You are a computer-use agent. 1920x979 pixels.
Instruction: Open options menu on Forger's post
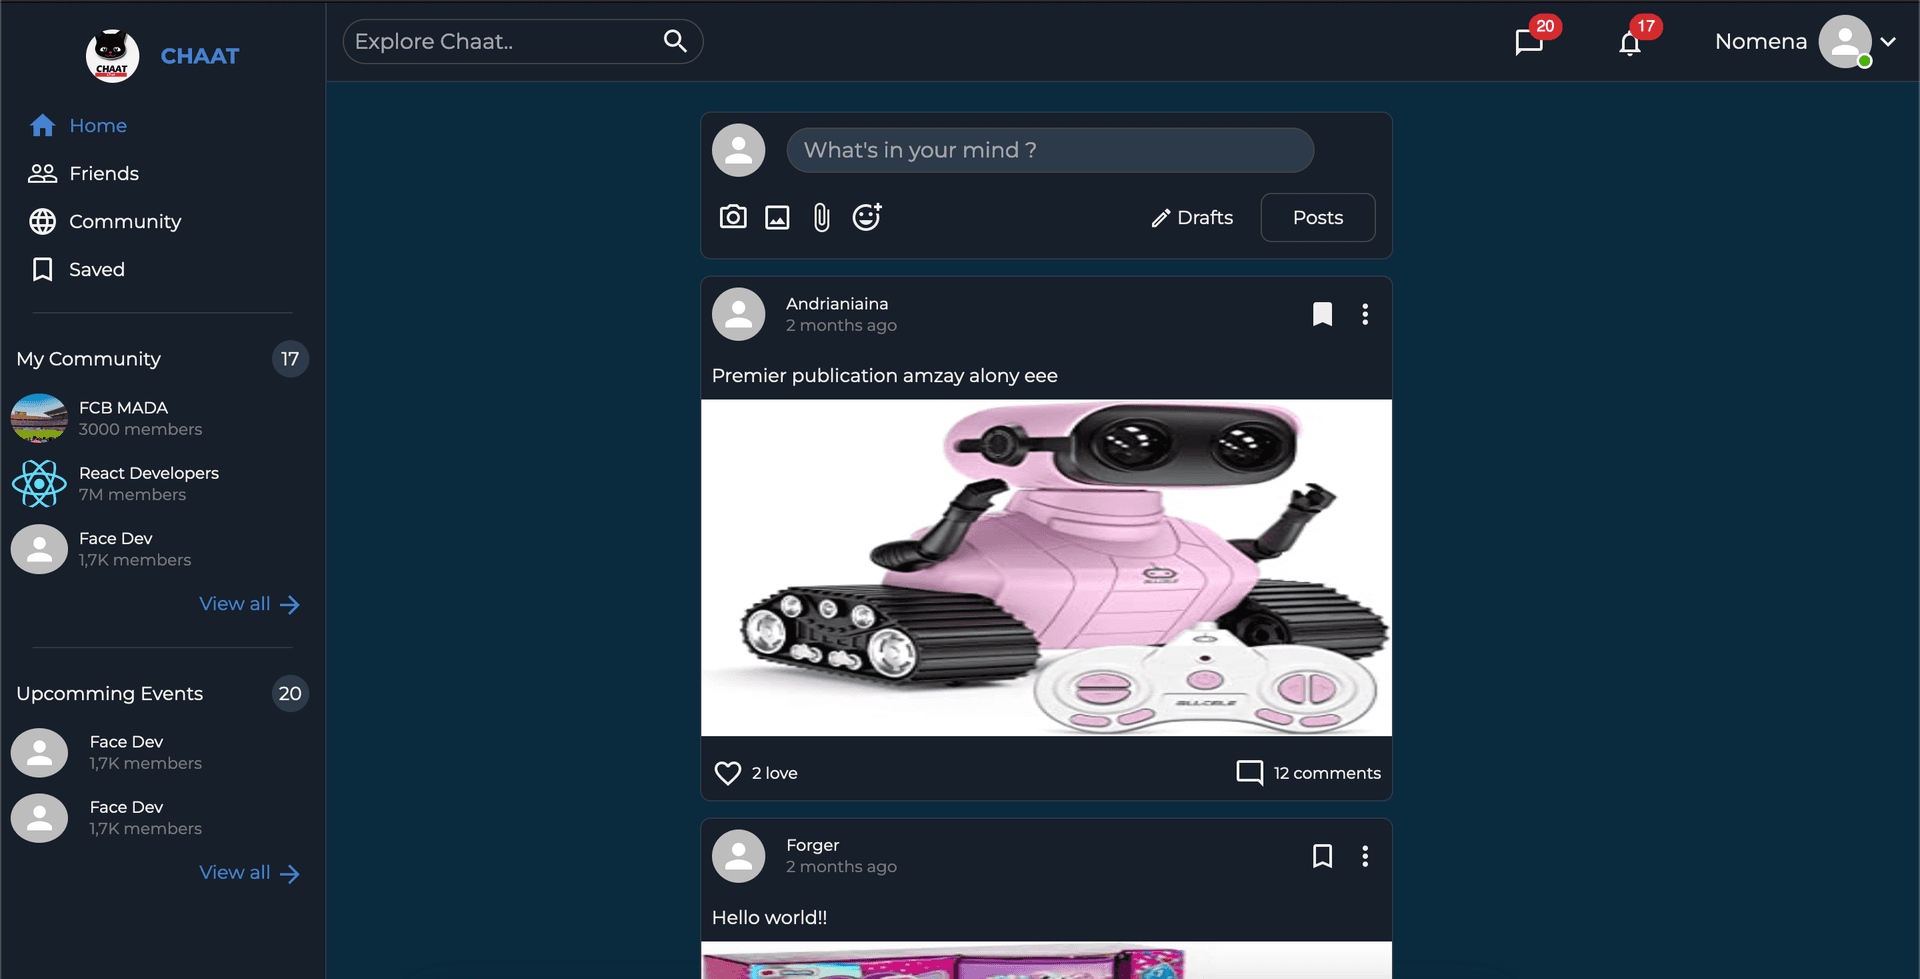tap(1365, 856)
